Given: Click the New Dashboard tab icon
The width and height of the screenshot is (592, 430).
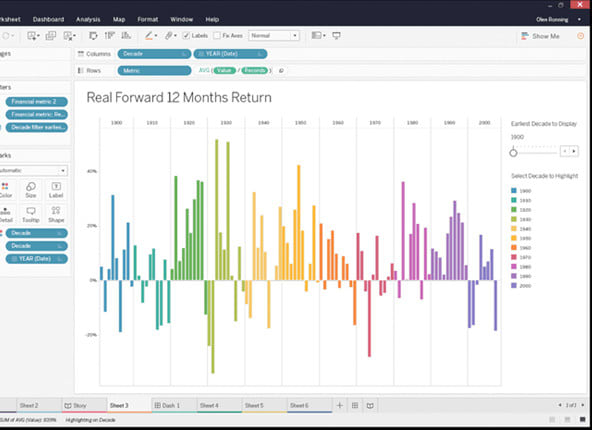Looking at the screenshot, I should (355, 405).
